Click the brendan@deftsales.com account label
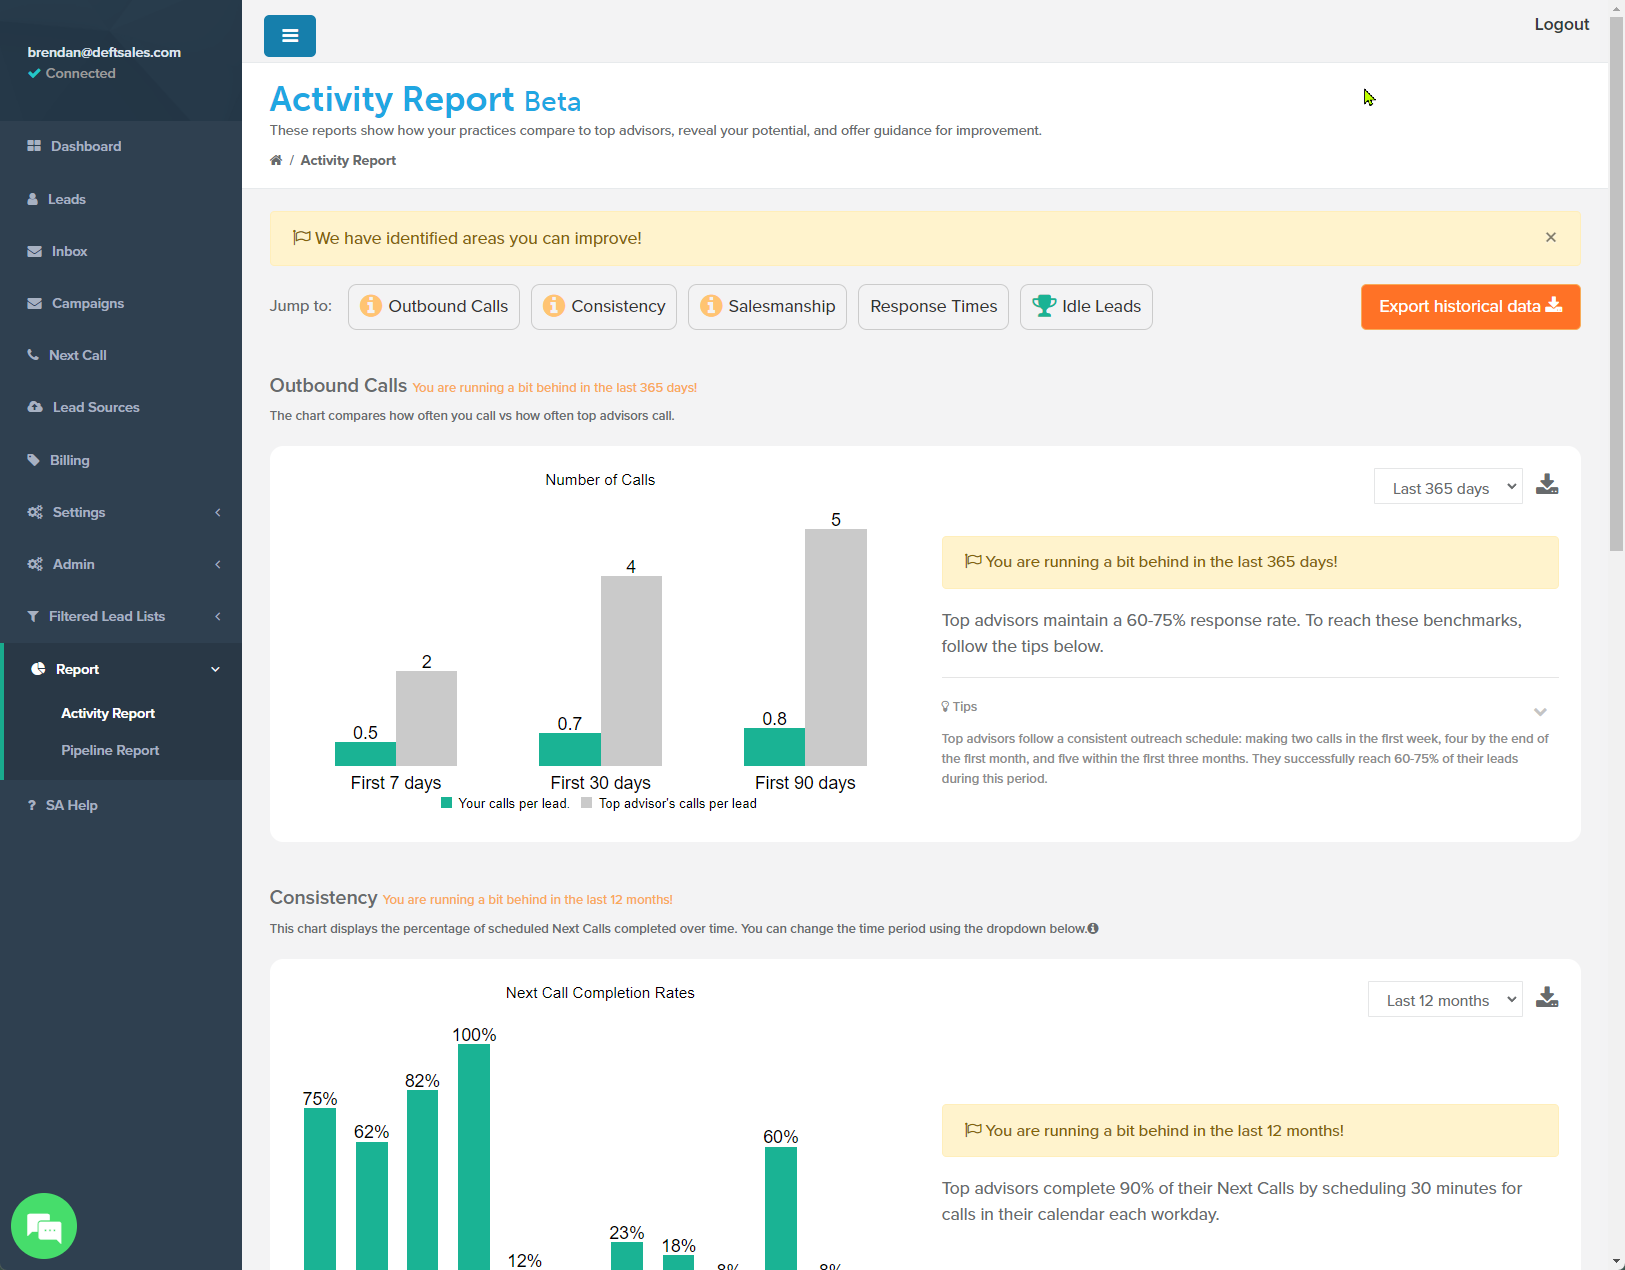Viewport: 1625px width, 1270px height. coord(104,52)
